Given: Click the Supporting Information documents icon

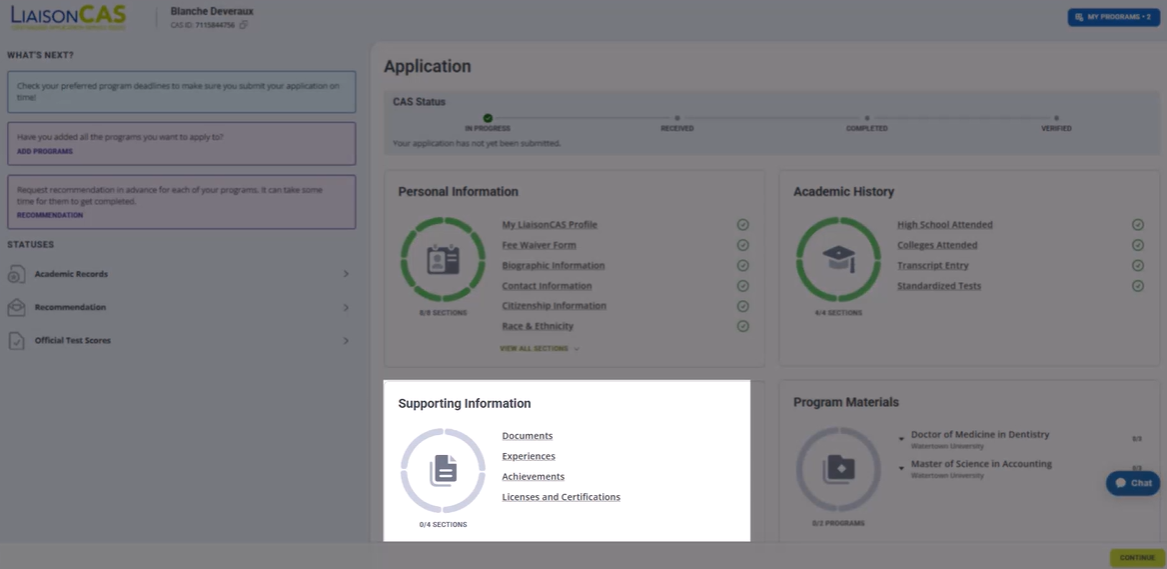Looking at the screenshot, I should point(443,470).
